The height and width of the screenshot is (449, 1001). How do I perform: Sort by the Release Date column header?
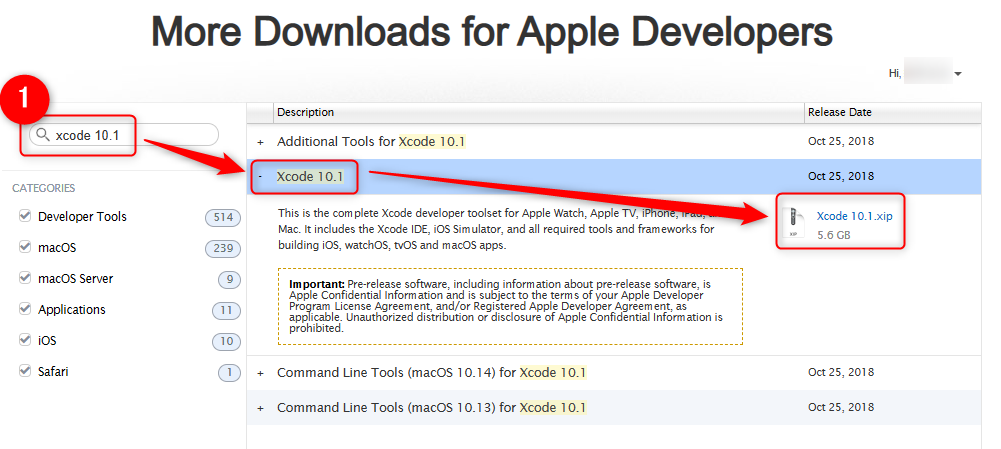892,112
